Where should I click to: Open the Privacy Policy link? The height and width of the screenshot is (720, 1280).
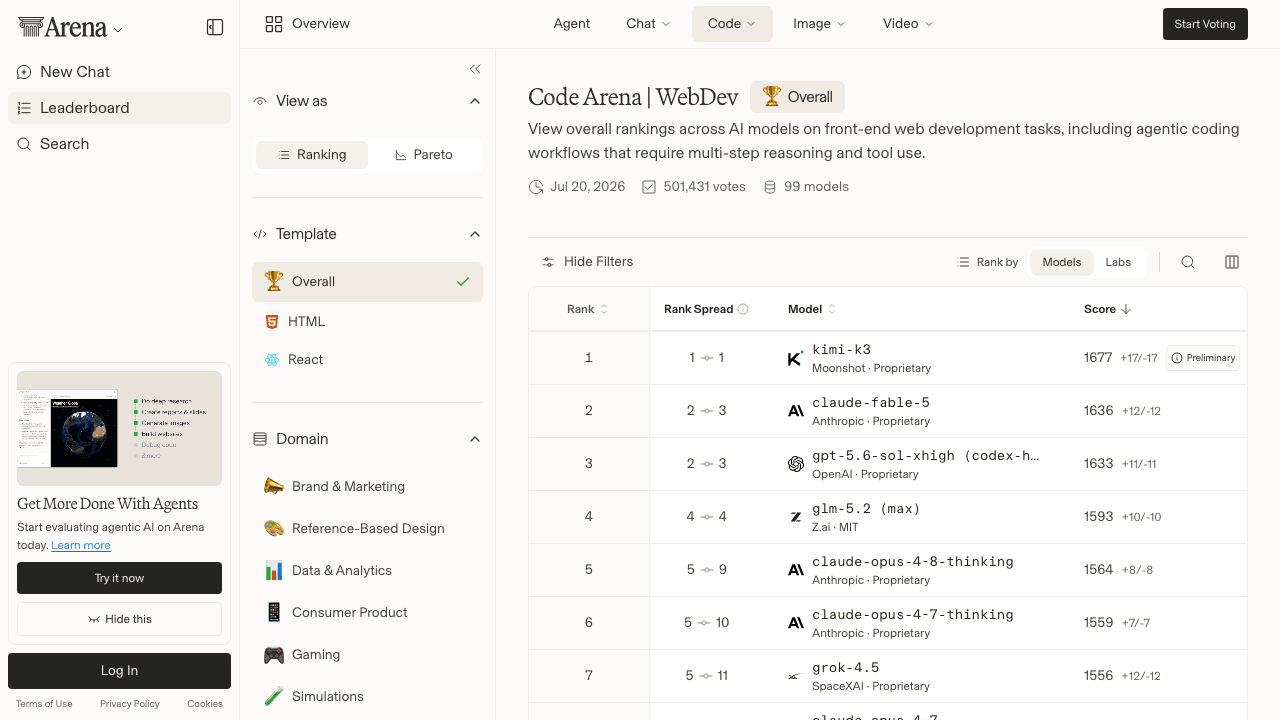pos(130,704)
